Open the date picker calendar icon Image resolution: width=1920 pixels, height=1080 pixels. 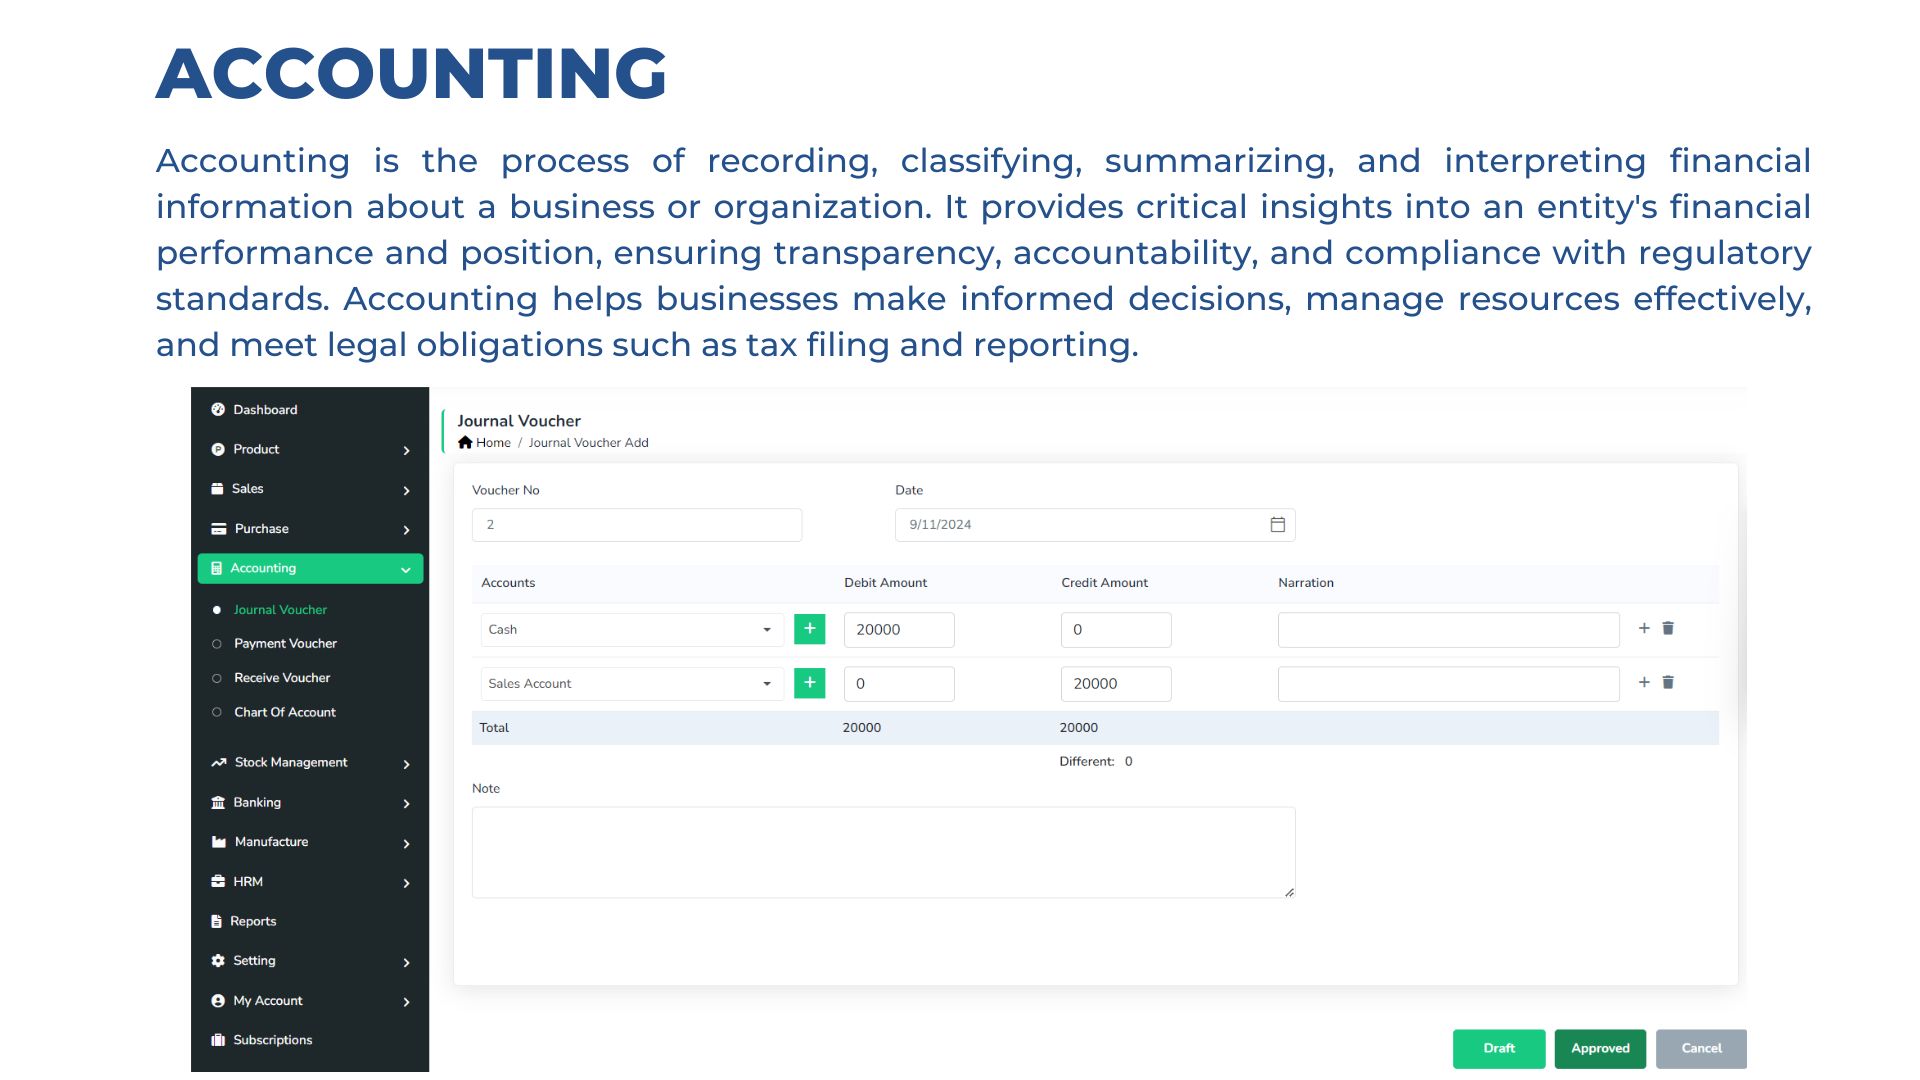point(1277,525)
